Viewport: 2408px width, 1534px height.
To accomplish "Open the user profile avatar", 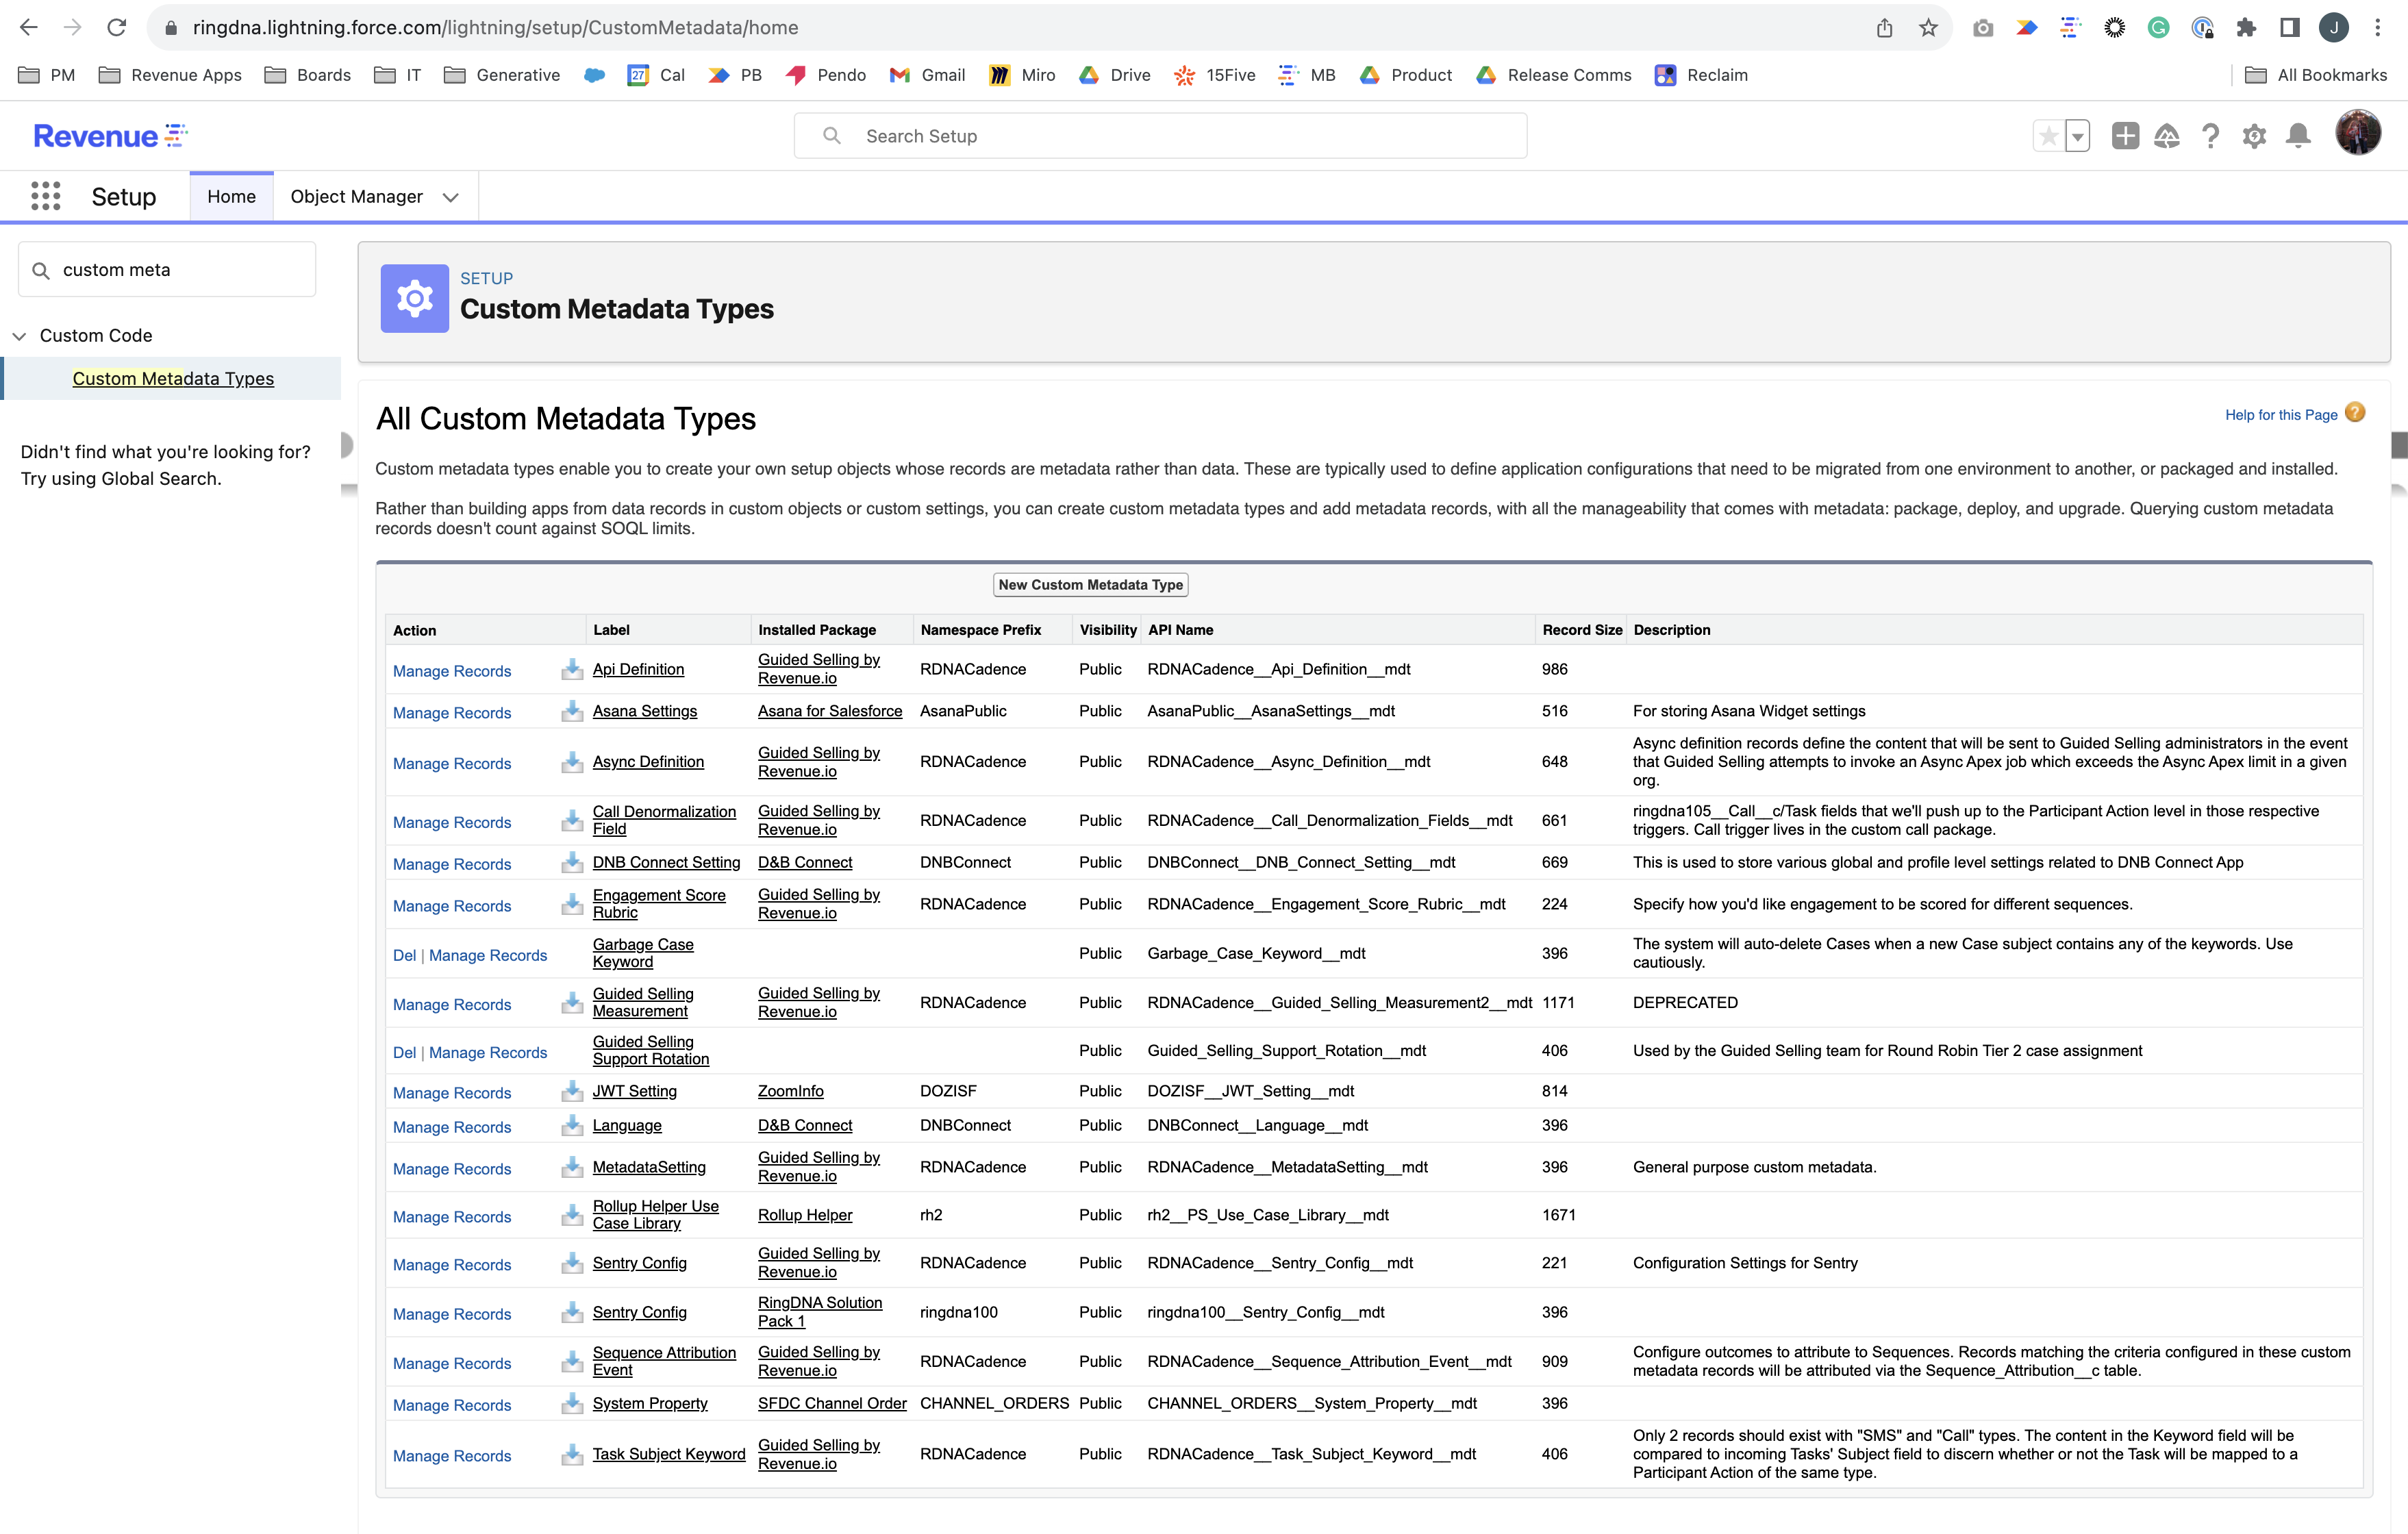I will point(2358,134).
